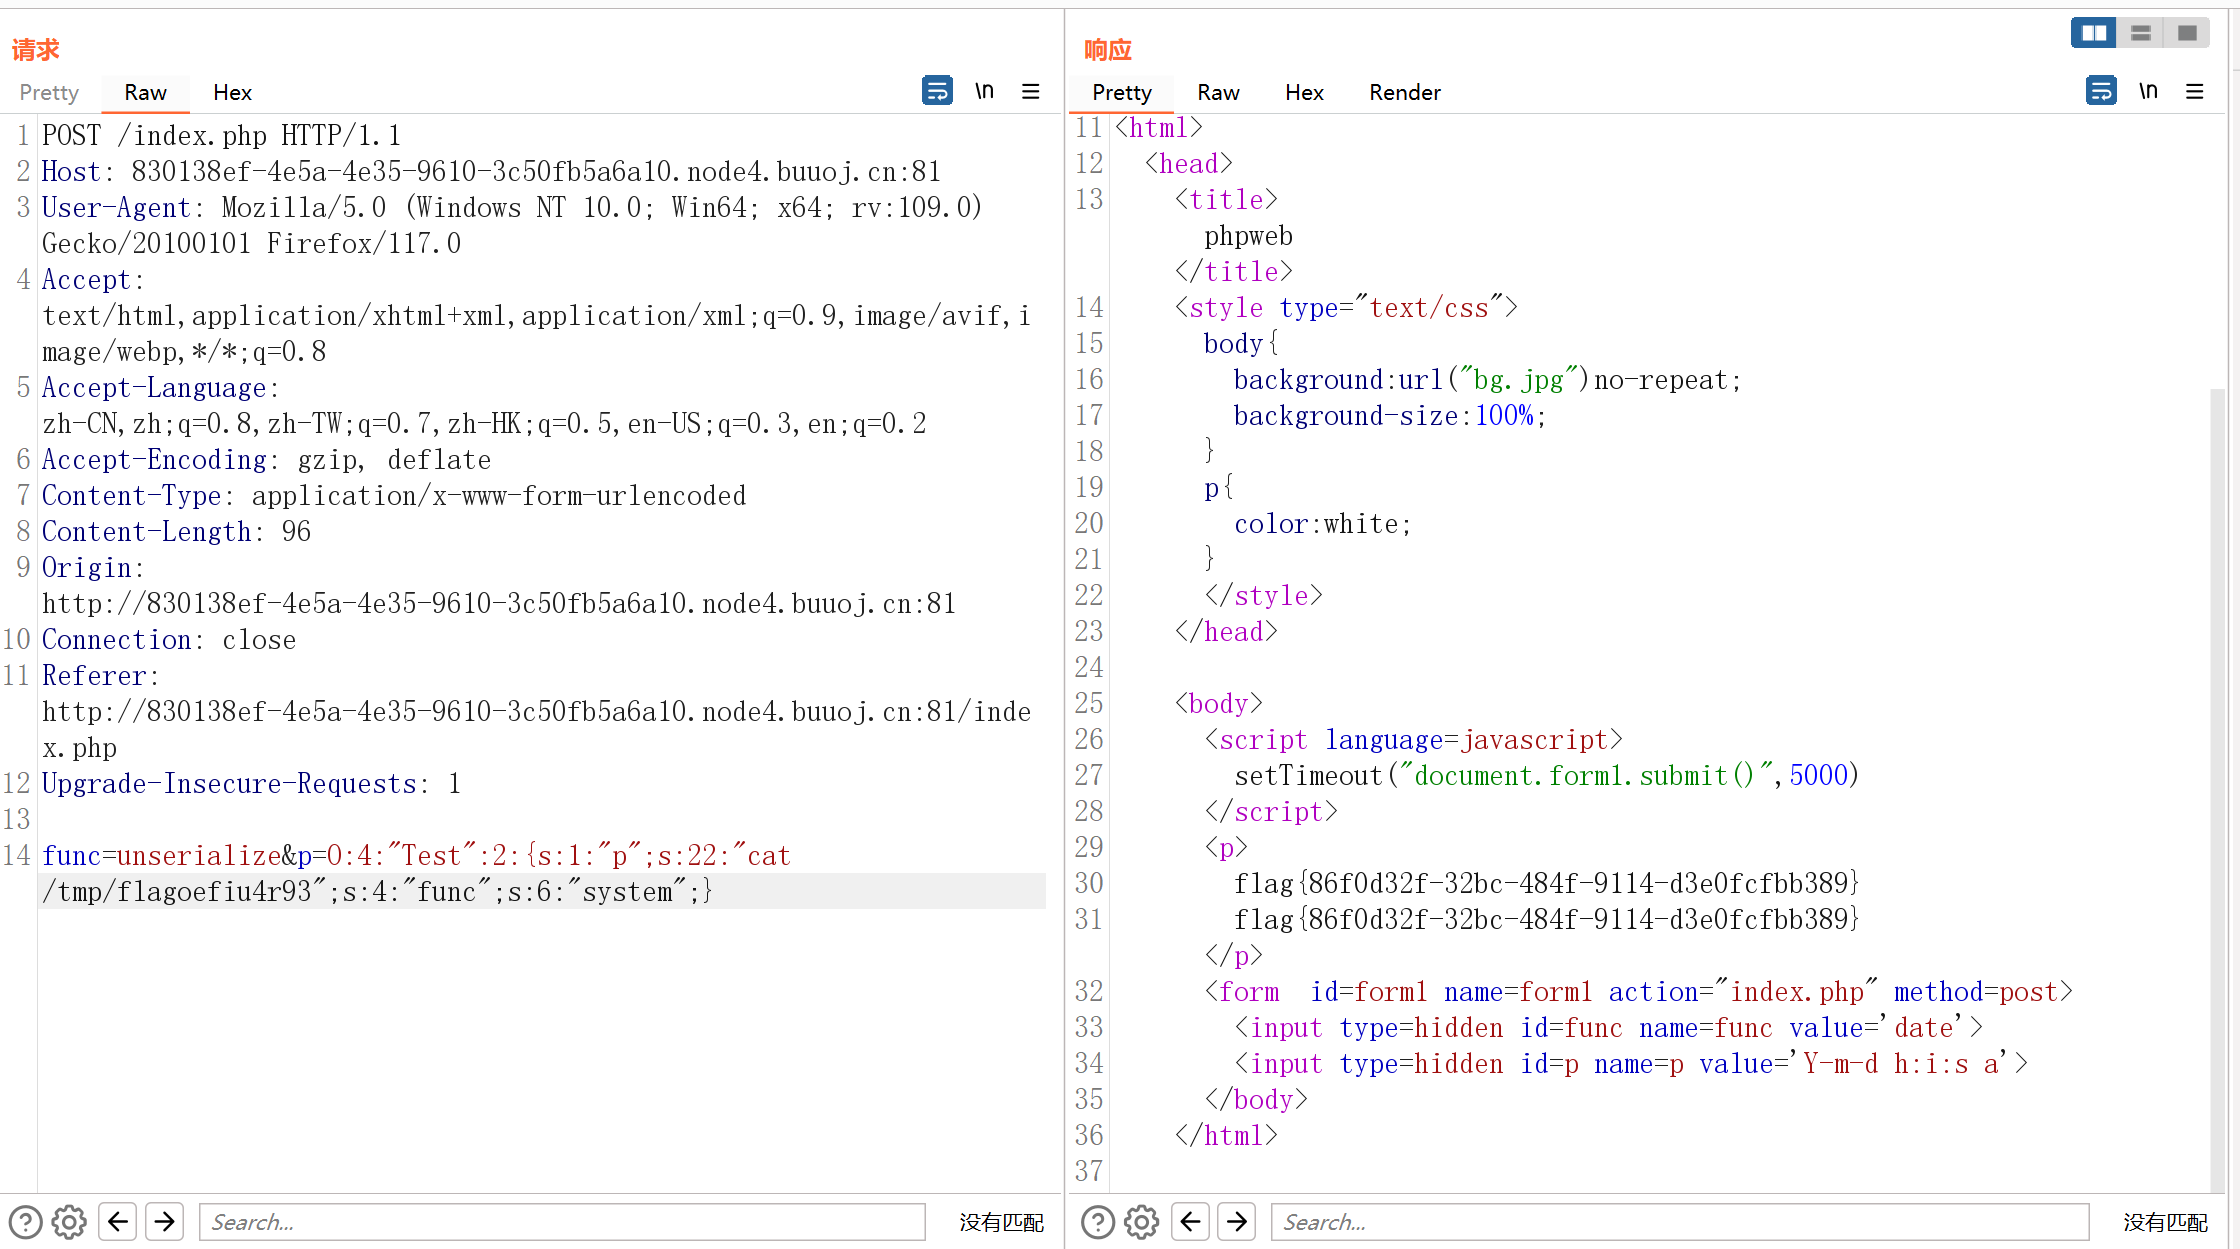Go to previous request search match
Screen dimensions: 2240x1249
click(117, 1221)
